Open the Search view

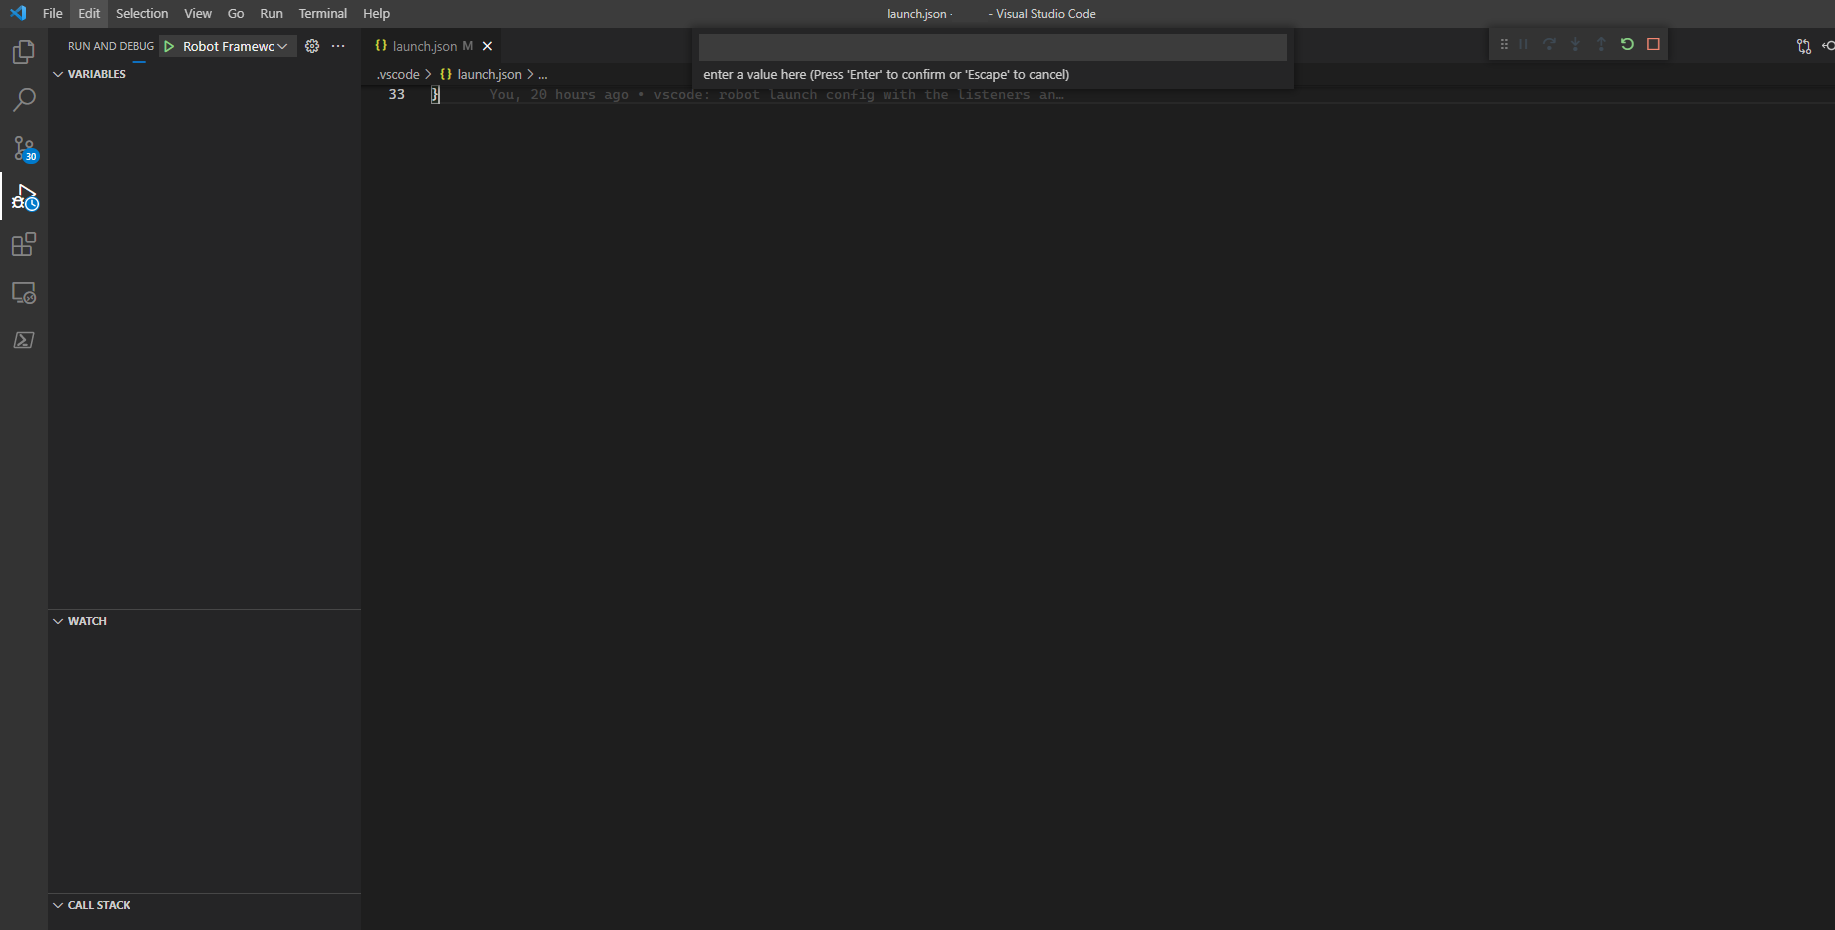coord(23,99)
